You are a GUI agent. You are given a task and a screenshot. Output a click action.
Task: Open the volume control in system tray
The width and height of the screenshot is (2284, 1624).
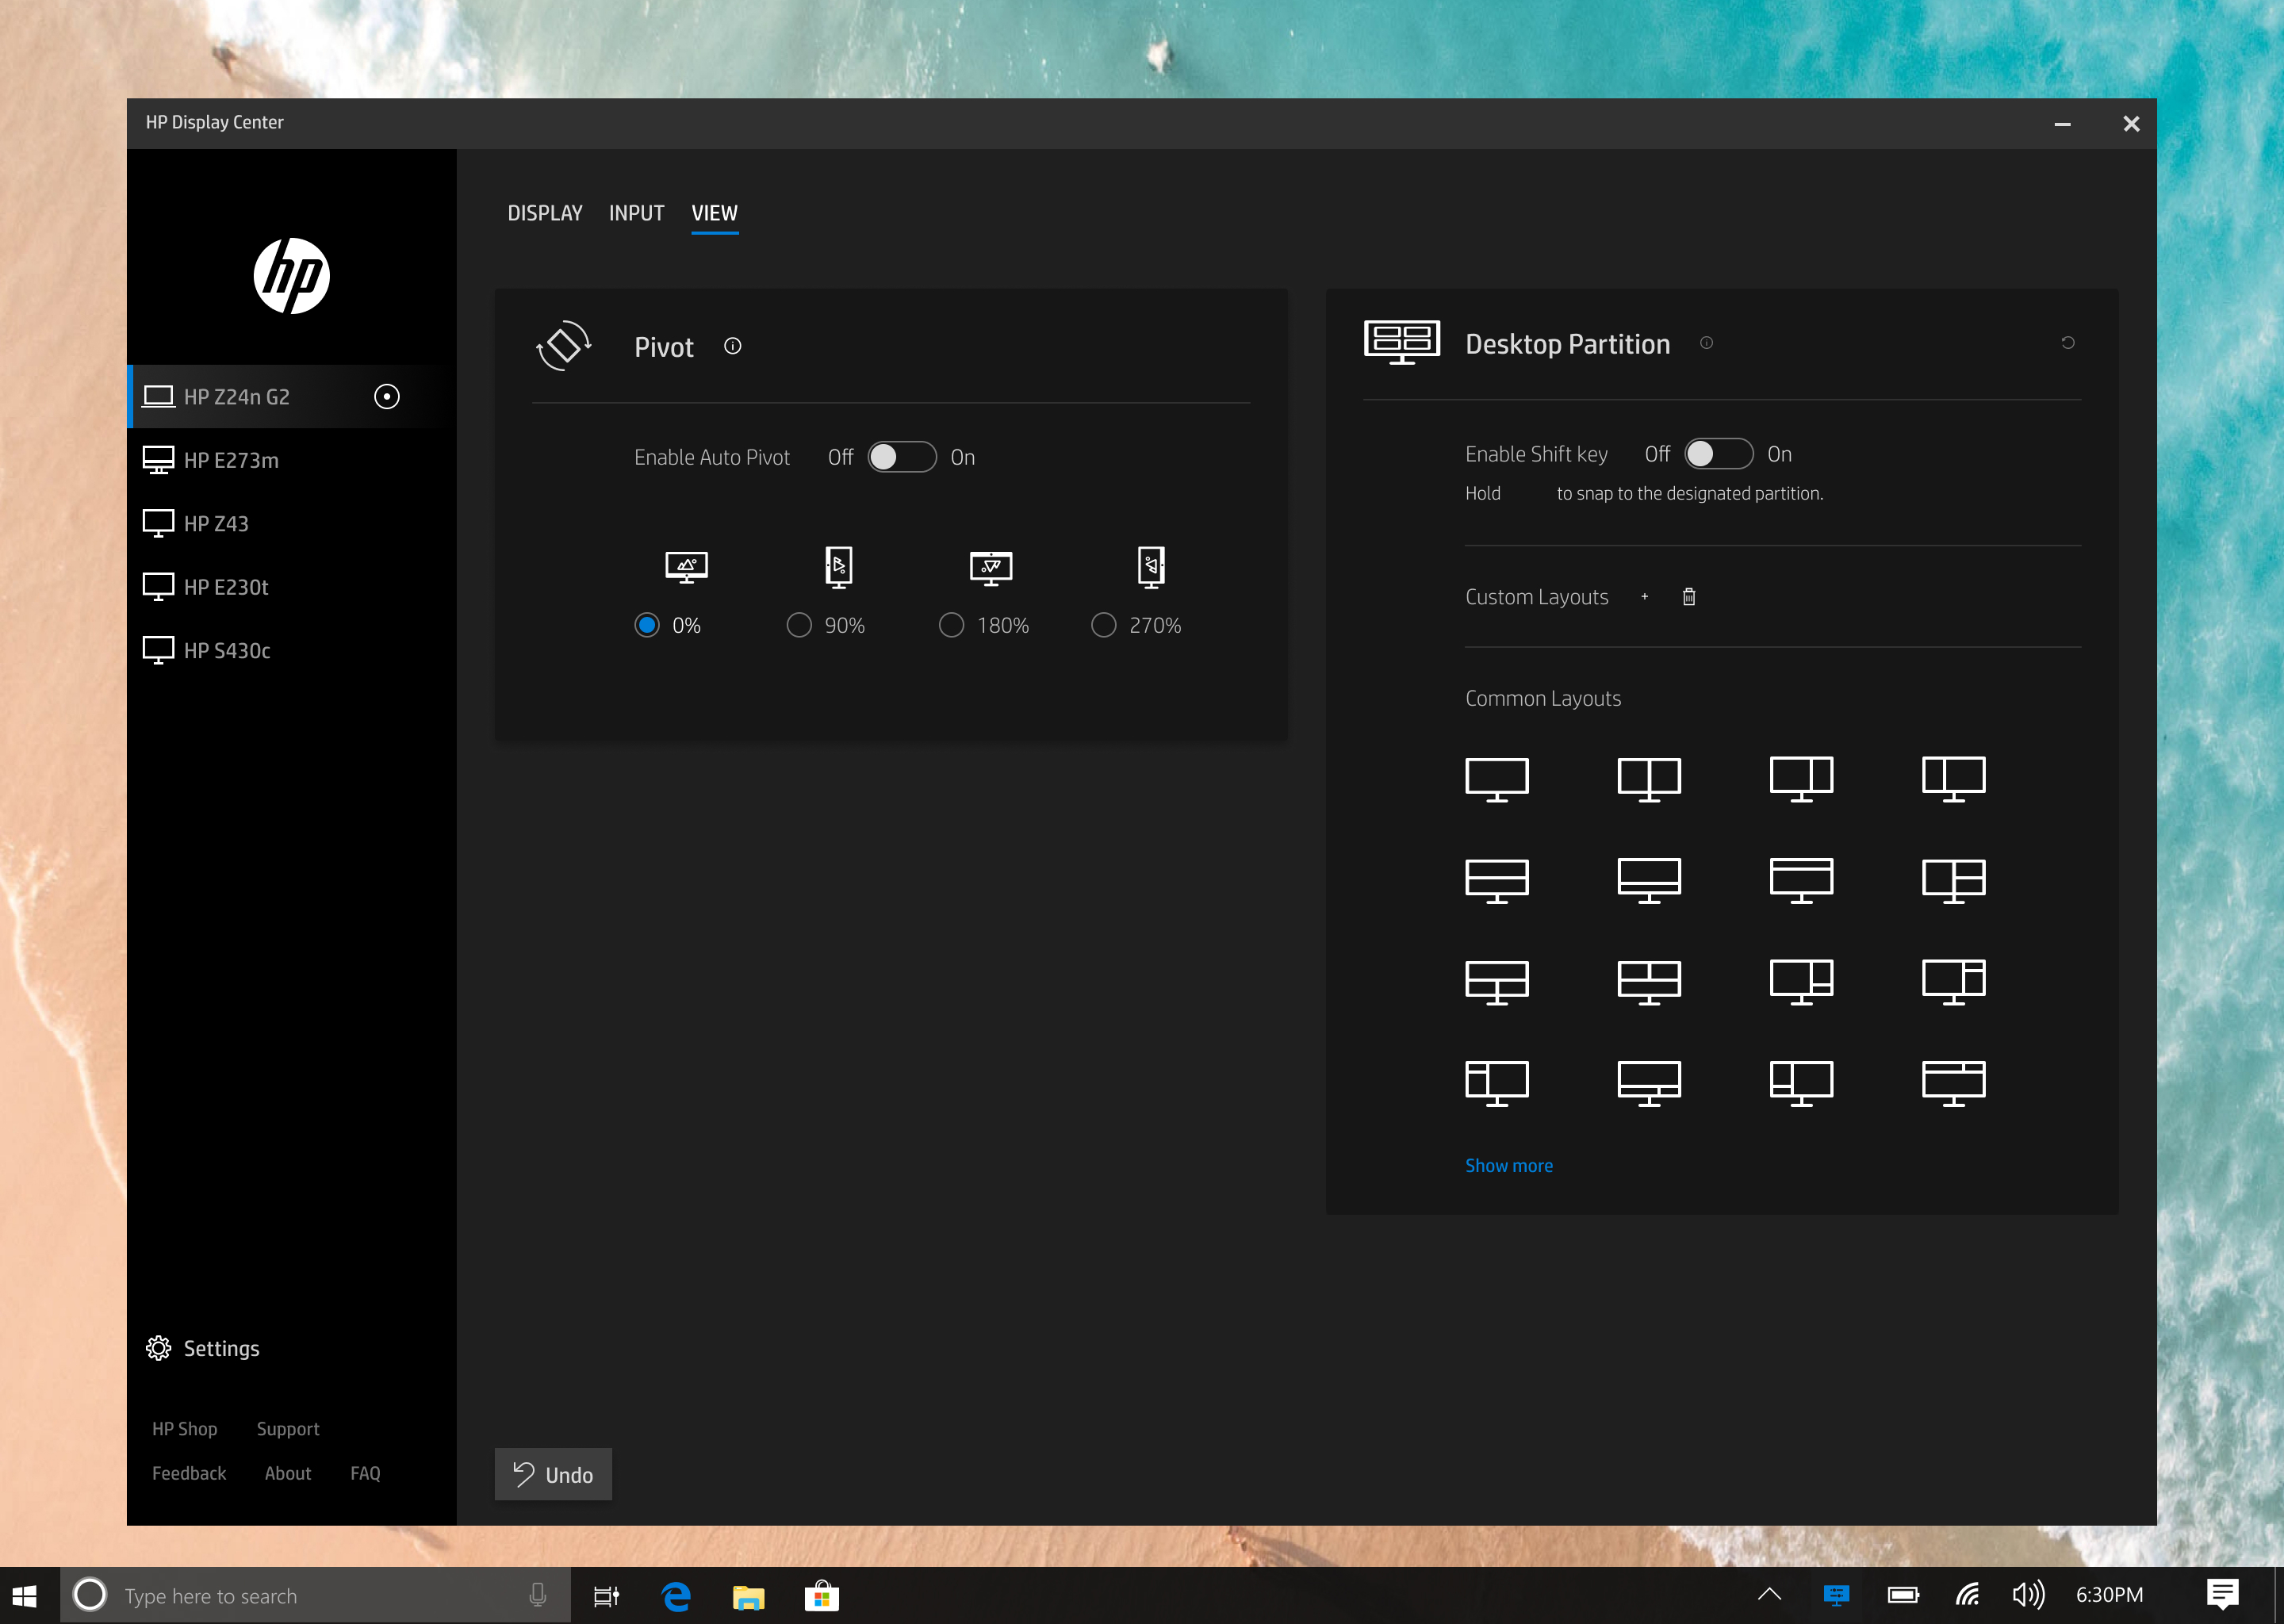(2027, 1595)
